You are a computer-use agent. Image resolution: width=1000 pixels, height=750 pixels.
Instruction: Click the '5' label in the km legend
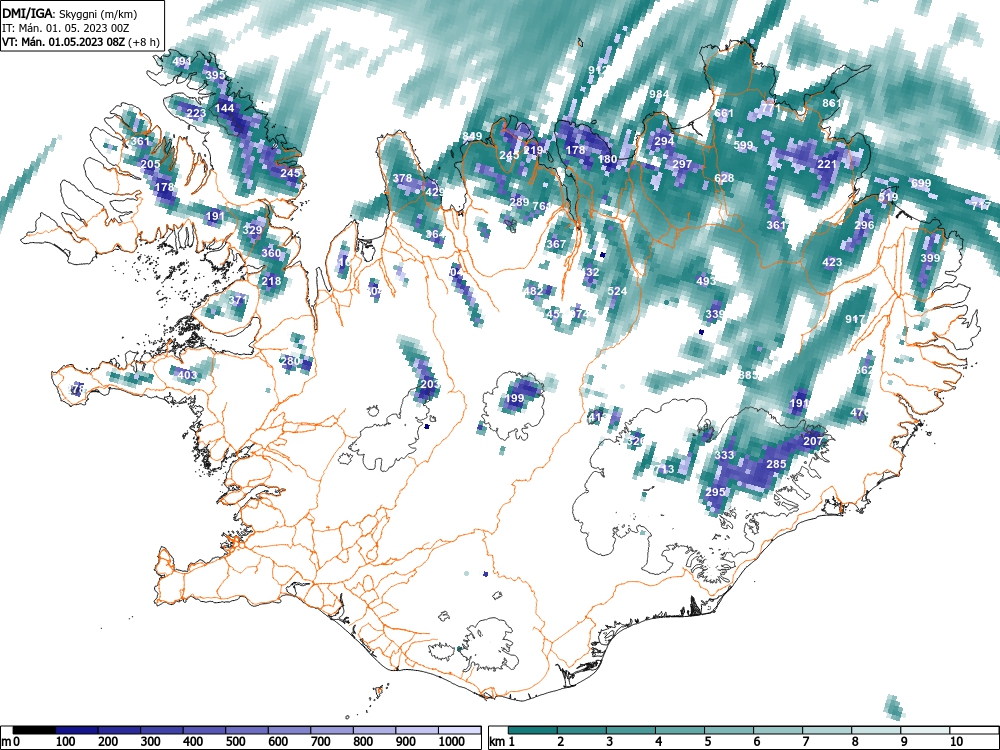pos(707,742)
